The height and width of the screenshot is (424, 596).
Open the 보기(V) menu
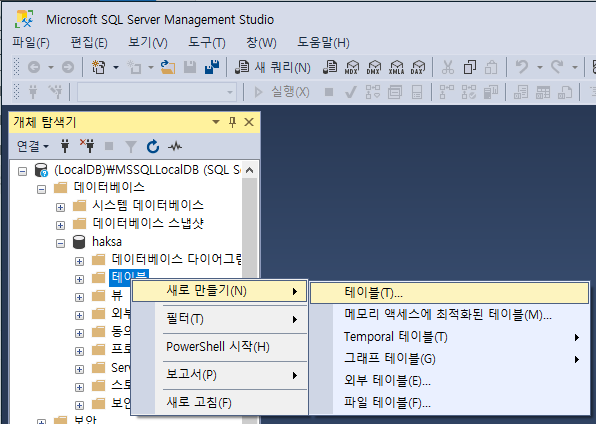(x=148, y=42)
